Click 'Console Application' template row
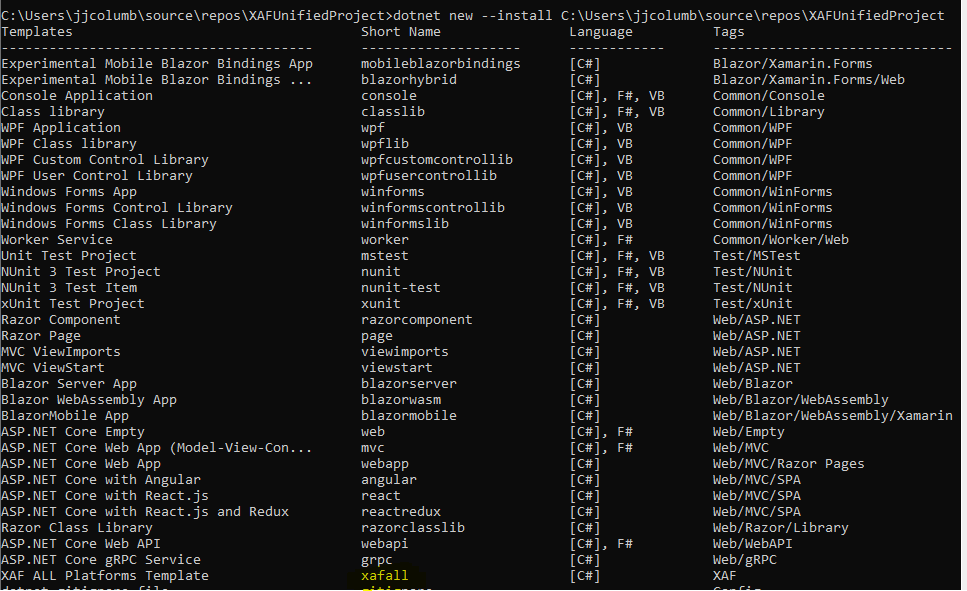This screenshot has height=591, width=967. 77,96
